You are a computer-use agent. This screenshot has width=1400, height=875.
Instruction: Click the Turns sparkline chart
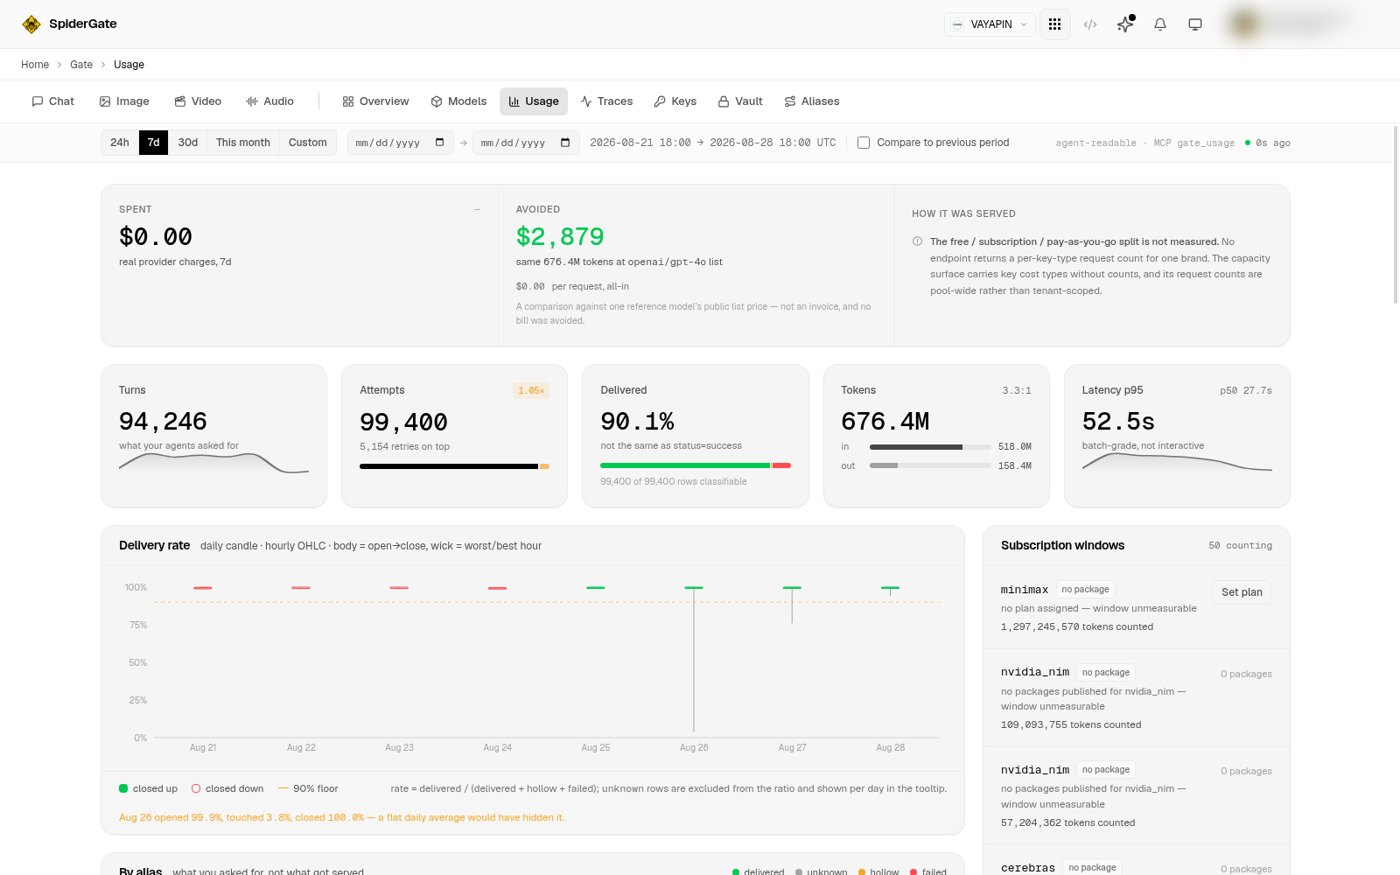coord(214,463)
